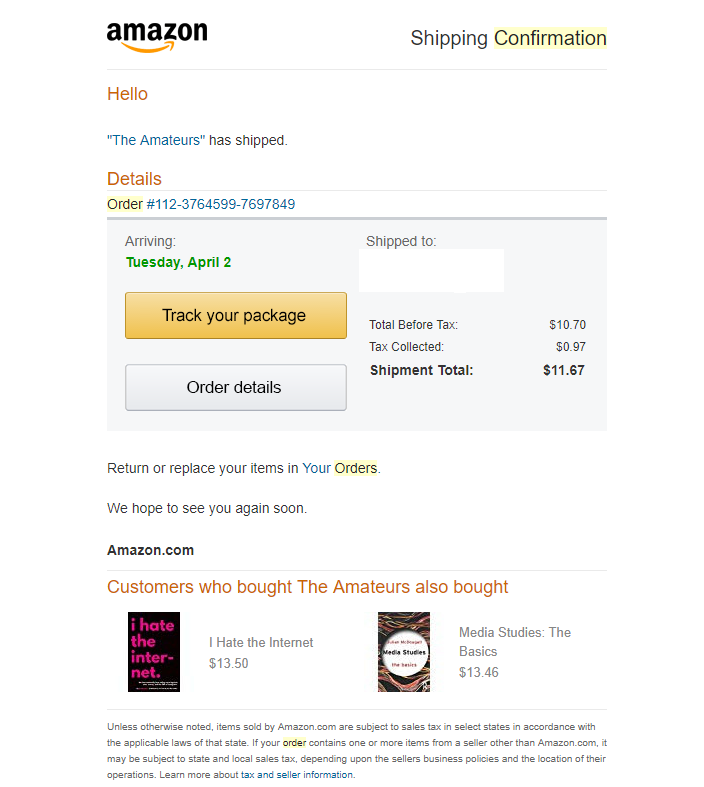
Task: Click the Amazon logo
Action: (157, 37)
